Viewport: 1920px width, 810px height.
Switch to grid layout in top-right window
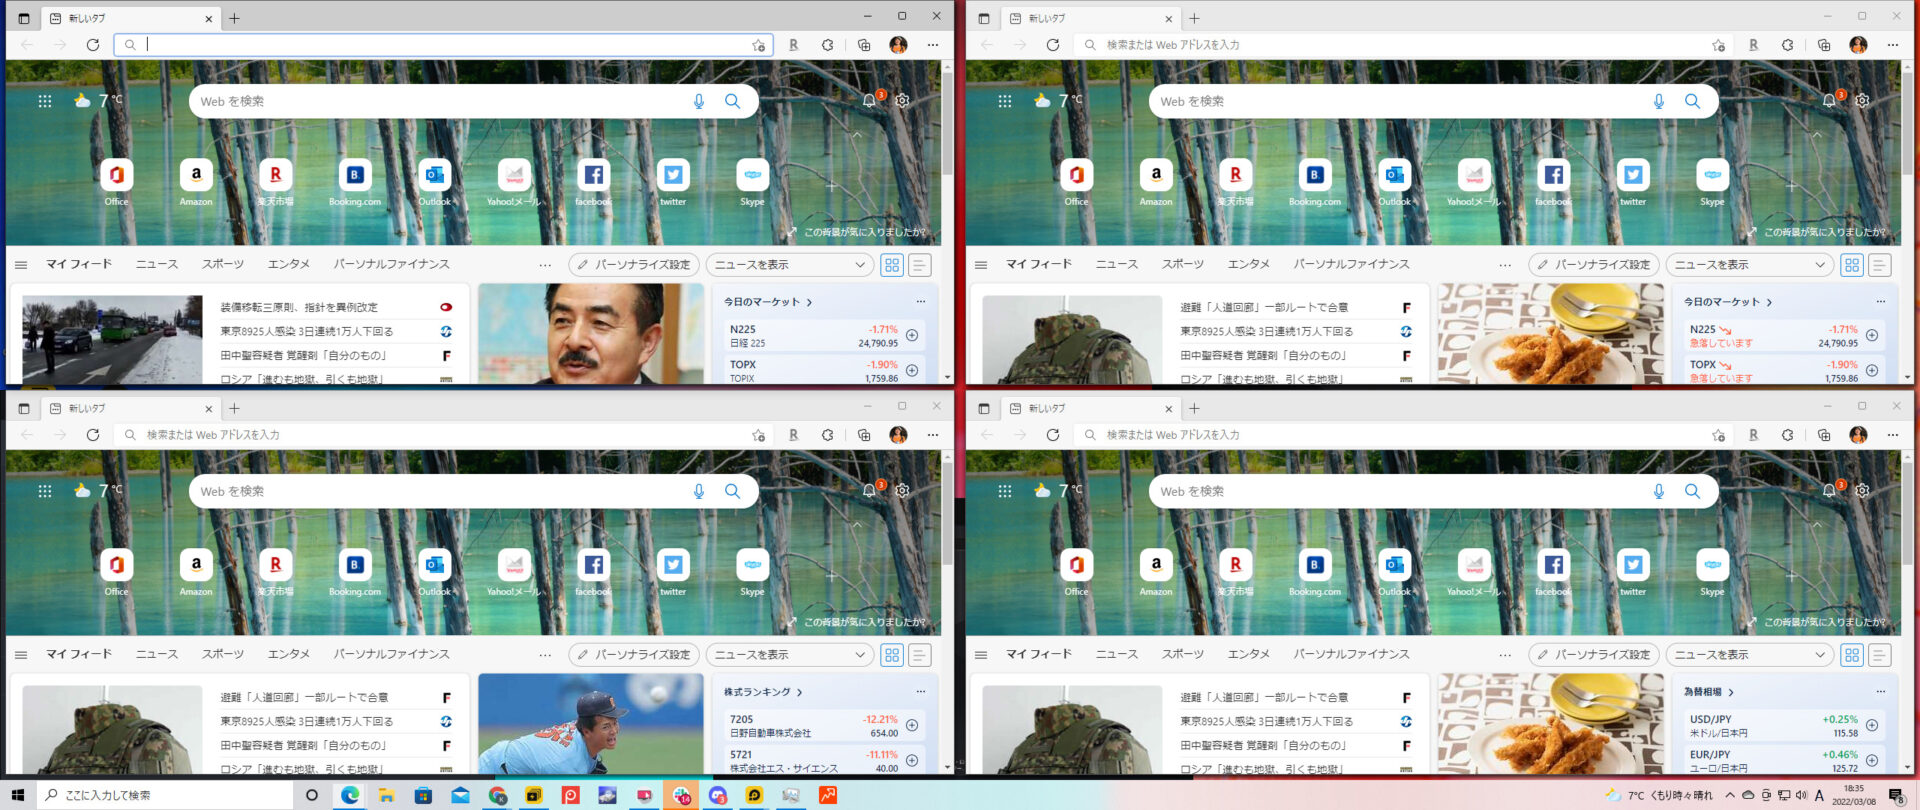click(1852, 265)
